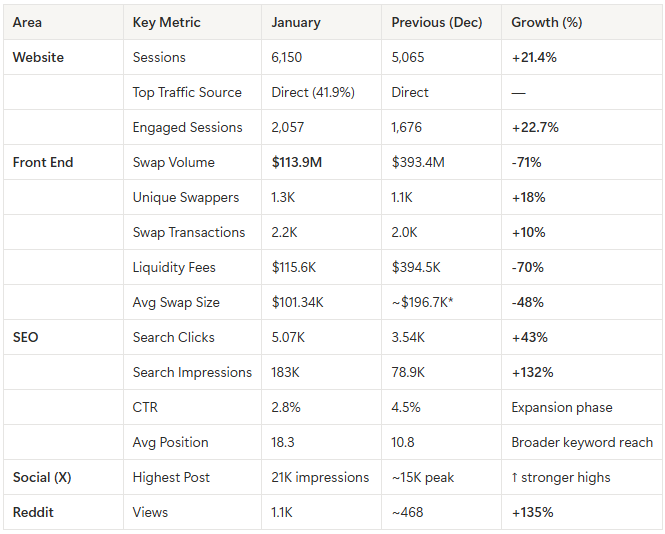The image size is (665, 534).
Task: Click the +21.4% sessions growth cell
Action: click(x=534, y=57)
